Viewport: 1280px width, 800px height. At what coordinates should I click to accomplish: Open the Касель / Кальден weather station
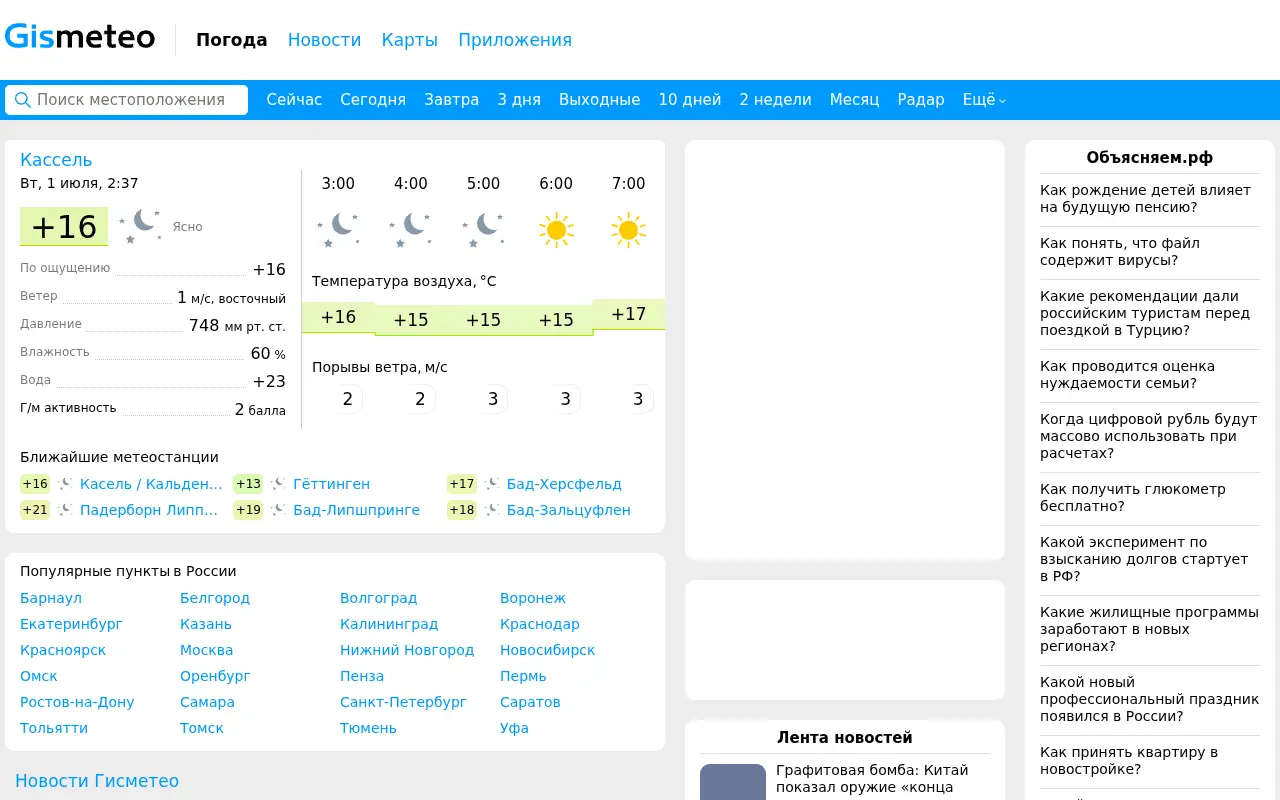coord(151,484)
